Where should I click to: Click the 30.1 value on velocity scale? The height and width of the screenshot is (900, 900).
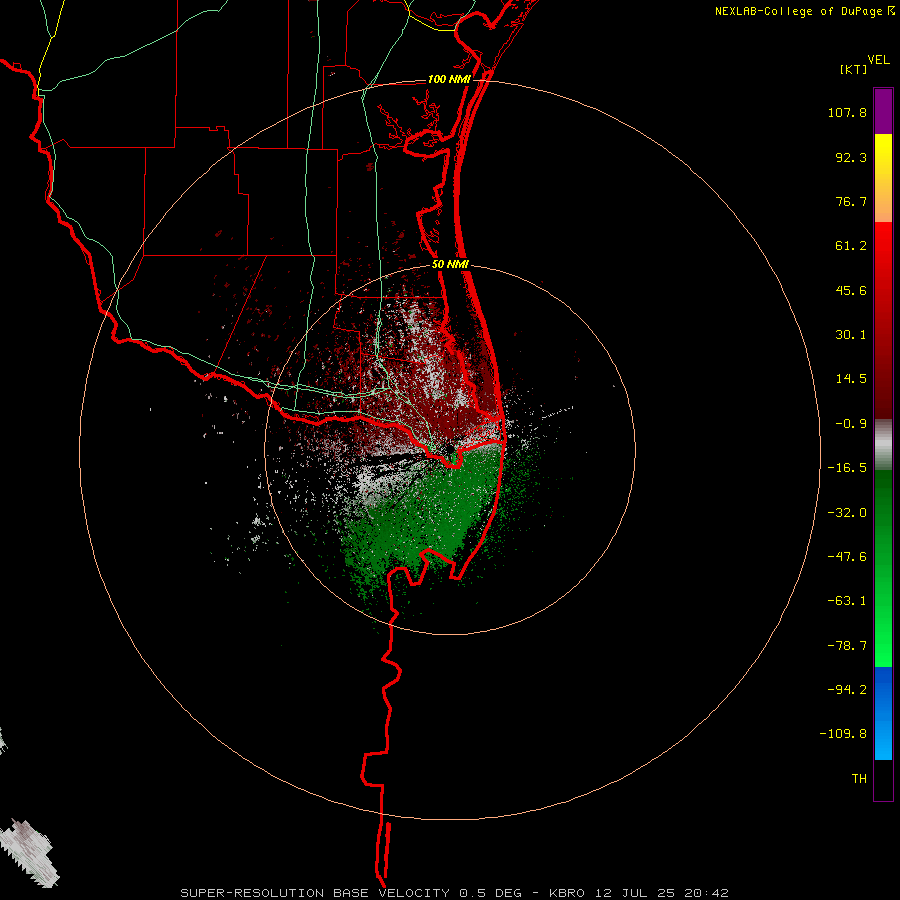851,335
